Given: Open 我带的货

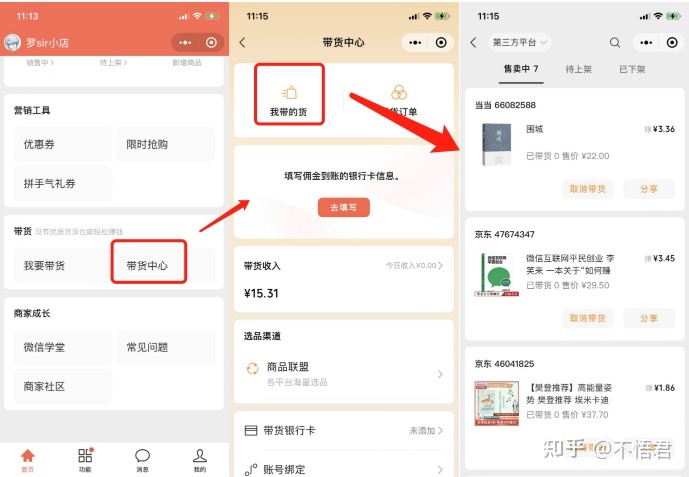Looking at the screenshot, I should (x=289, y=100).
